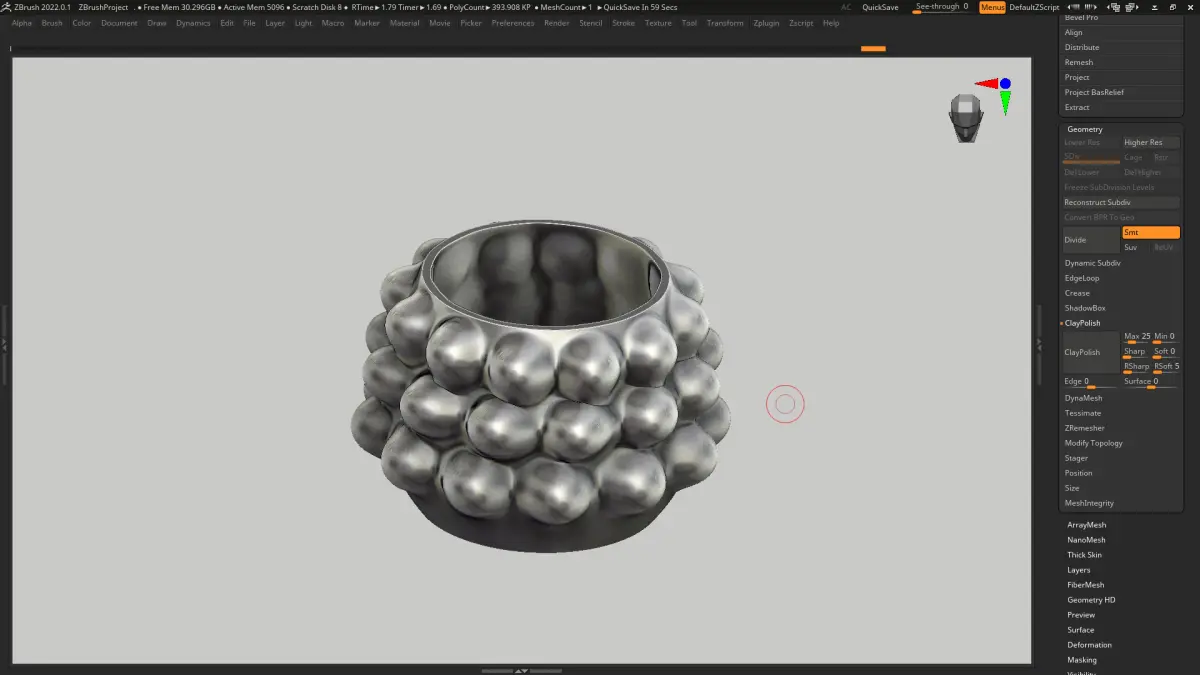Click the left tray arrows layout icon
Image resolution: width=1200 pixels, height=675 pixels.
(1073, 7)
